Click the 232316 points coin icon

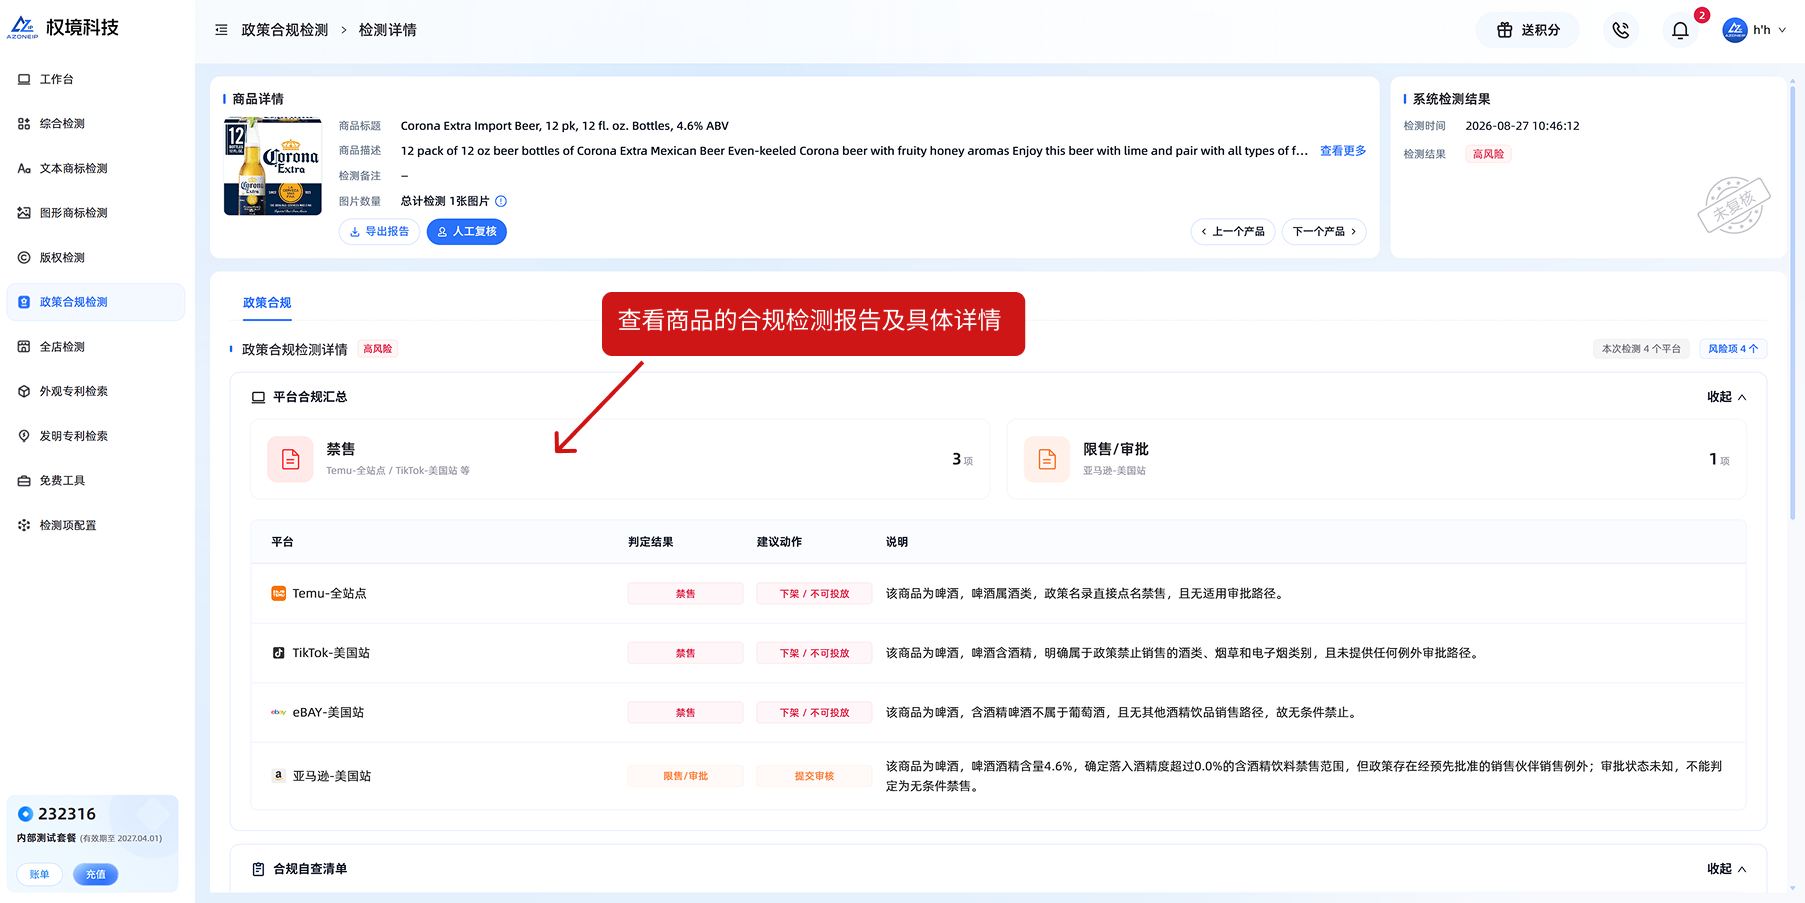point(26,814)
